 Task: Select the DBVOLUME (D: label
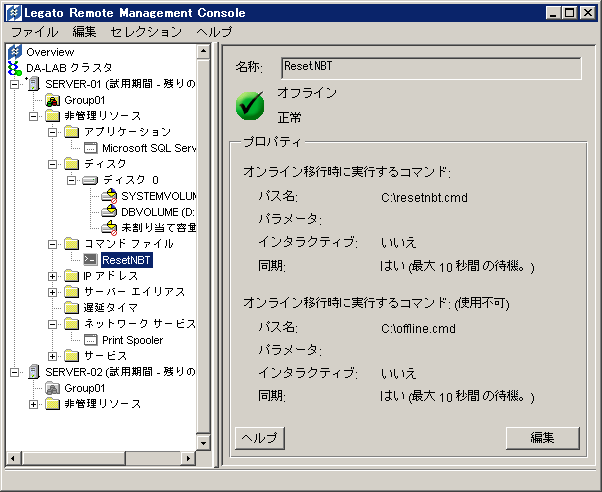pyautogui.click(x=158, y=212)
